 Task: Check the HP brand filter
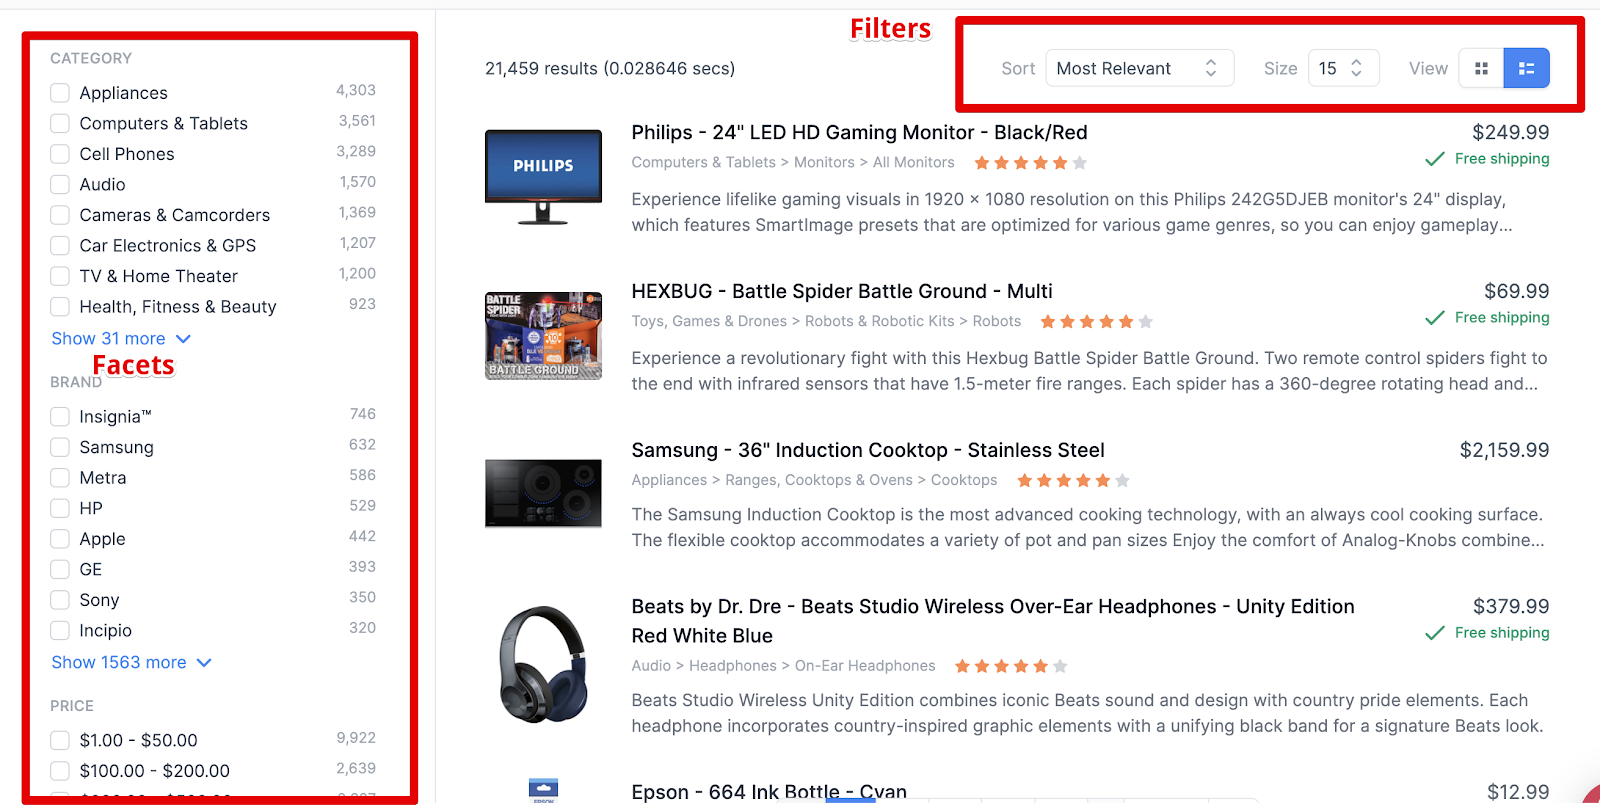[60, 509]
